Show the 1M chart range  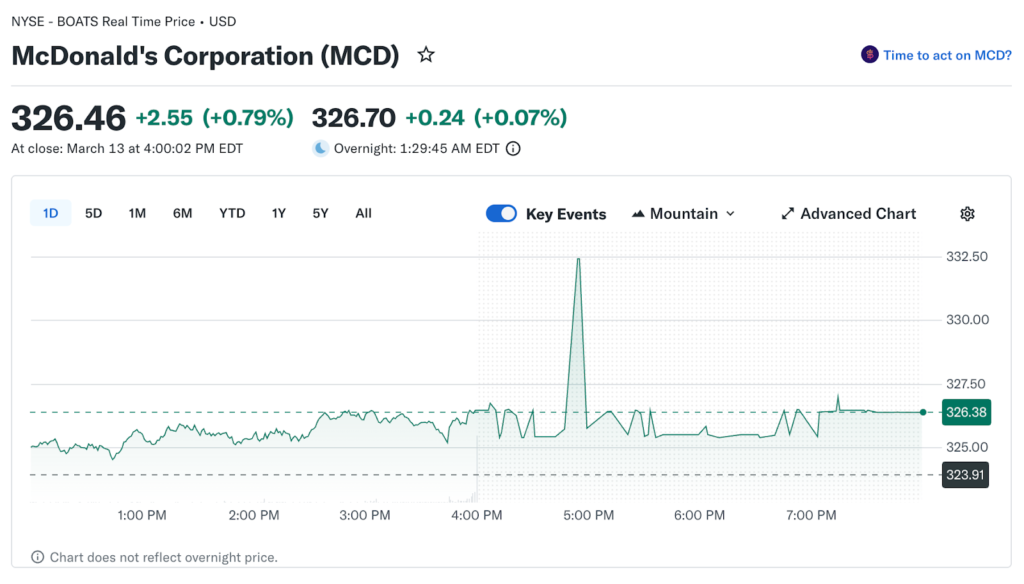[x=137, y=213]
